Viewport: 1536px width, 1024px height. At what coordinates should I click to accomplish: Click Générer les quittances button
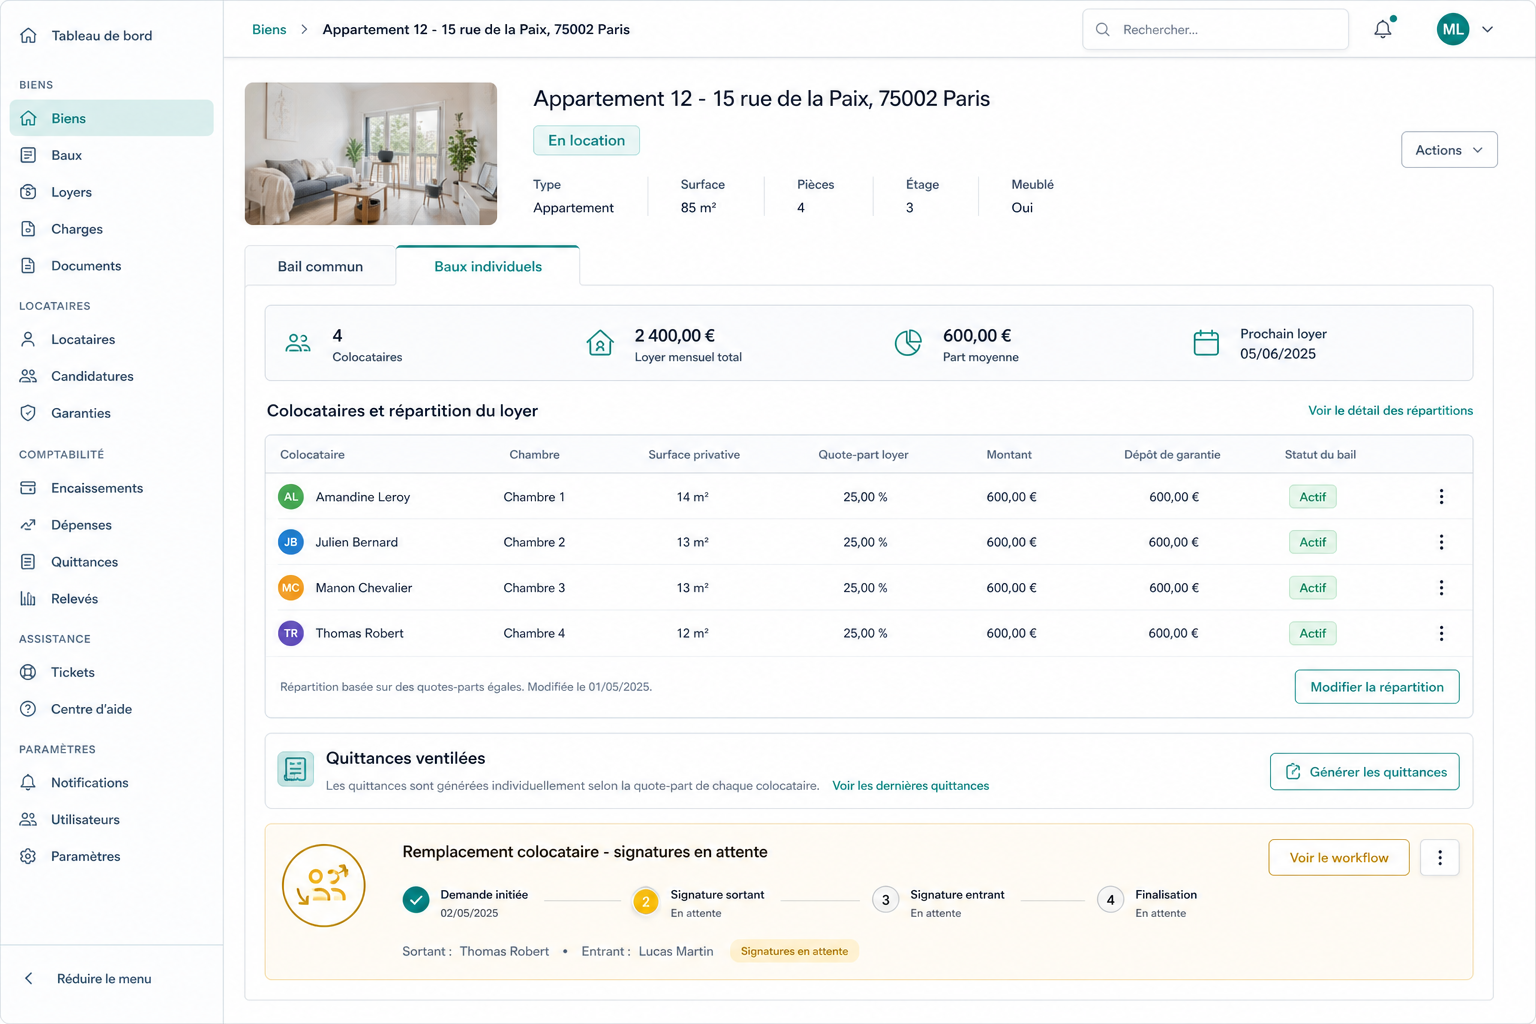(x=1365, y=772)
